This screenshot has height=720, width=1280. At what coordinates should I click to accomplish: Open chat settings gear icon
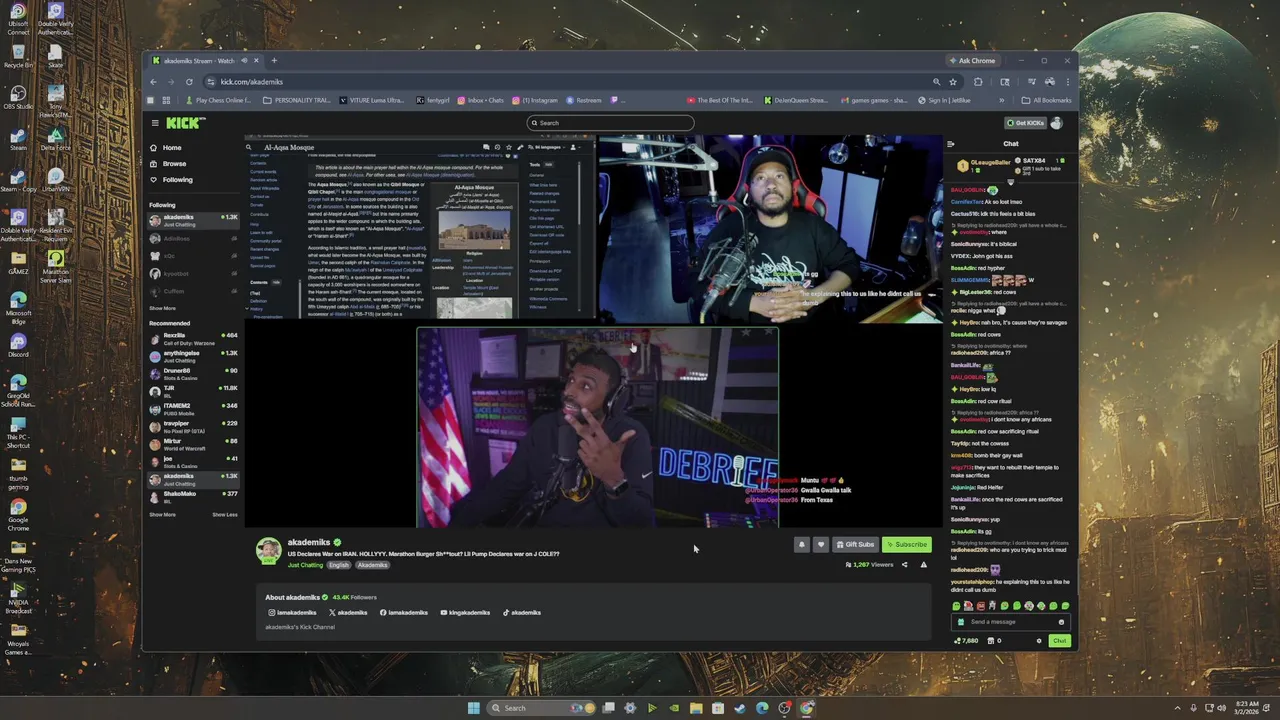click(x=1038, y=641)
